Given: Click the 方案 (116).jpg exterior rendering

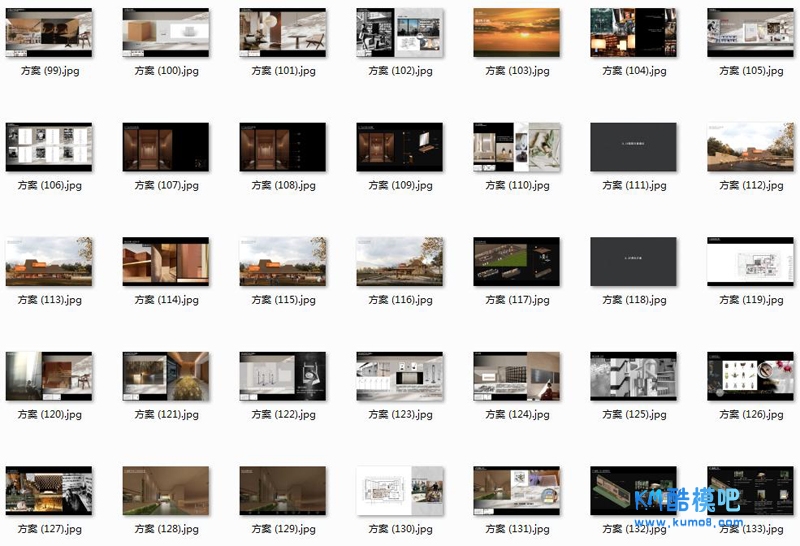Looking at the screenshot, I should 400,261.
